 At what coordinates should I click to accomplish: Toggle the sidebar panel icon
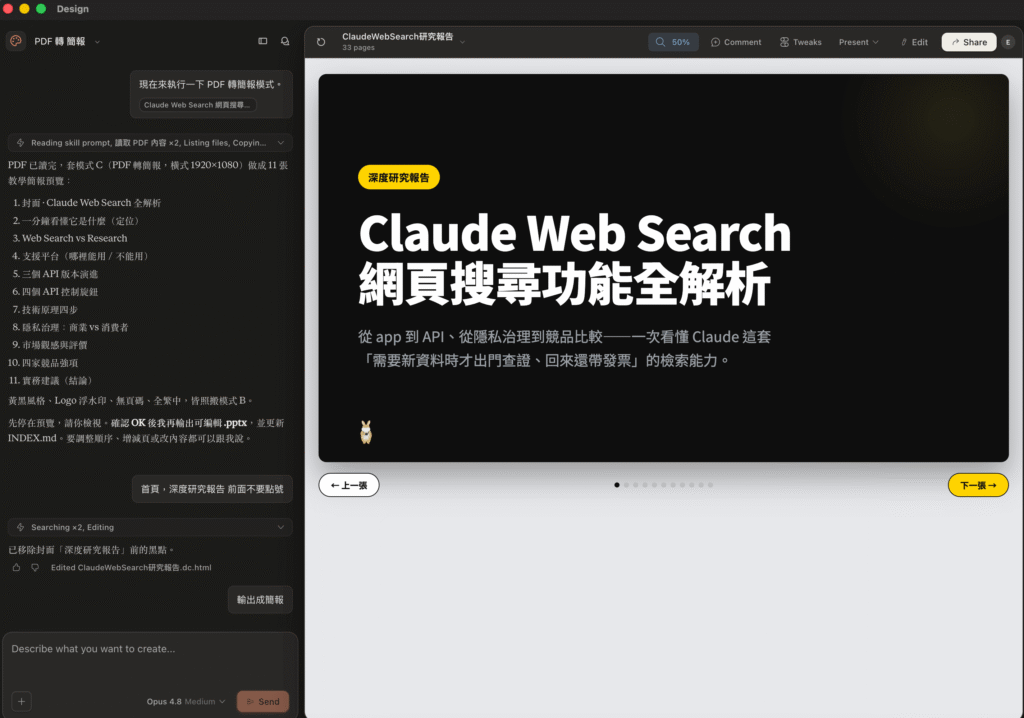tap(263, 41)
